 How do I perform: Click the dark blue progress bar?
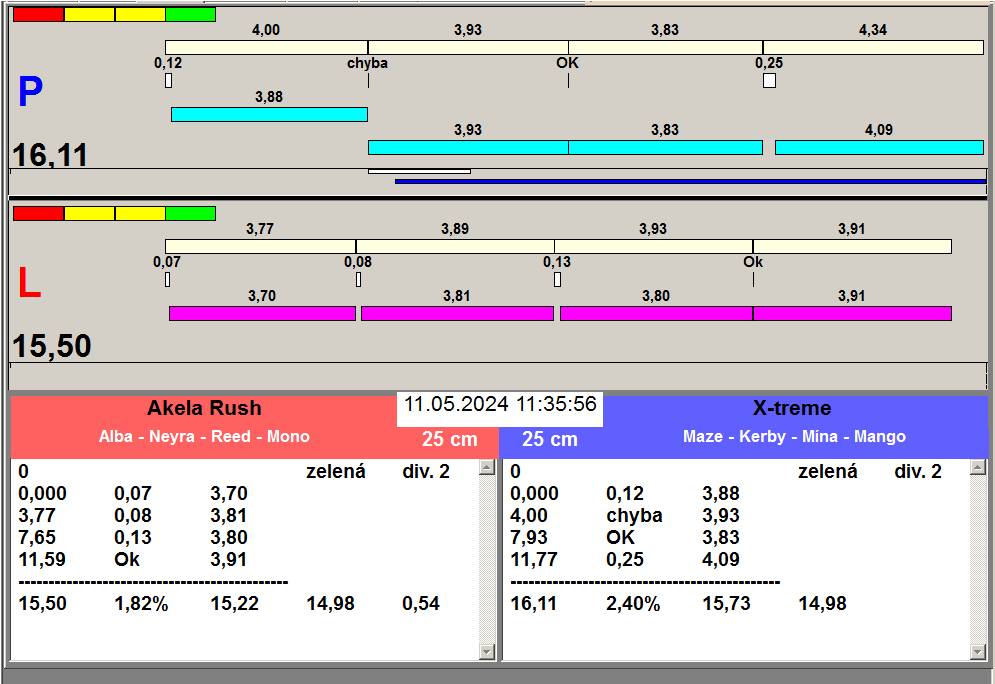[x=690, y=181]
